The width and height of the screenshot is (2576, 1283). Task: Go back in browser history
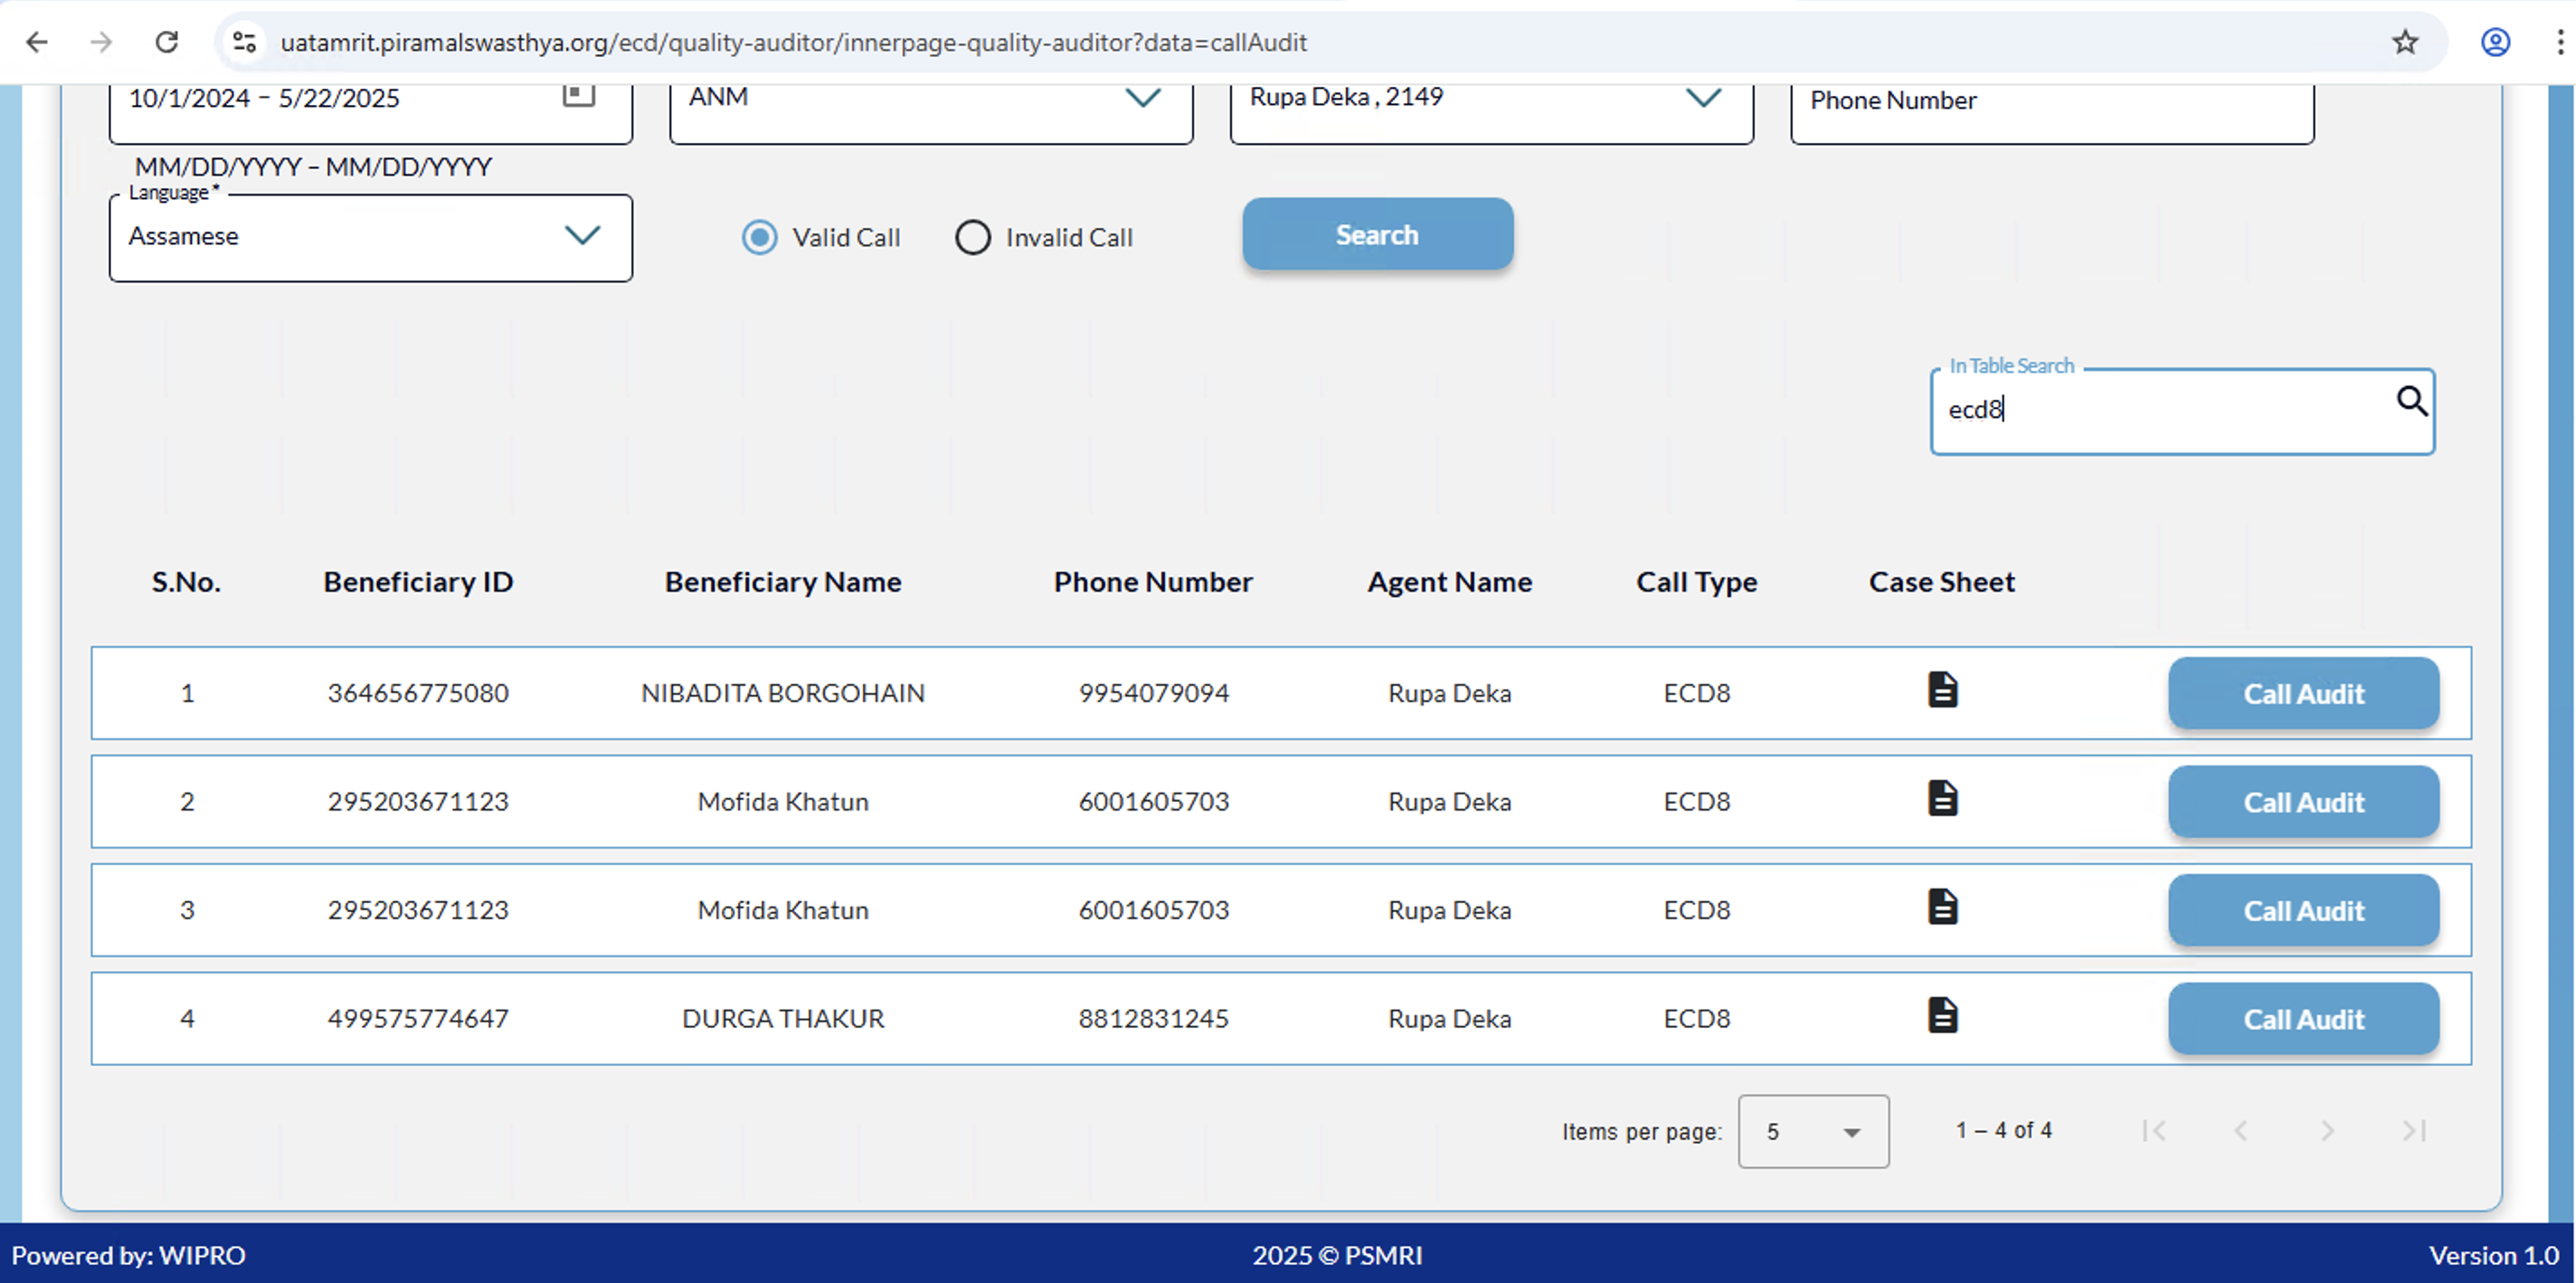click(37, 42)
